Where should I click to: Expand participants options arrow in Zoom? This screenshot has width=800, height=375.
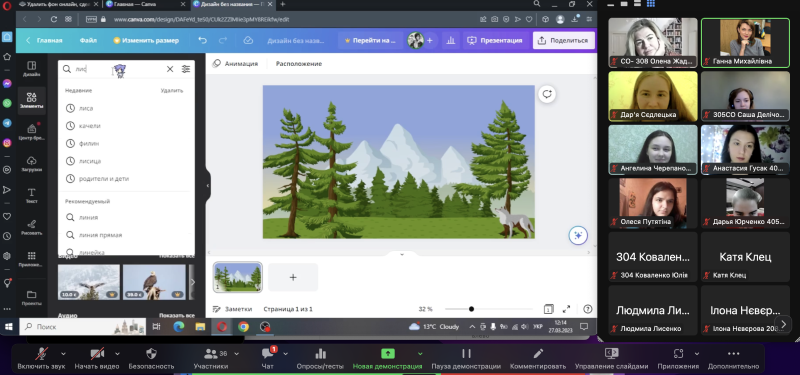click(x=236, y=353)
